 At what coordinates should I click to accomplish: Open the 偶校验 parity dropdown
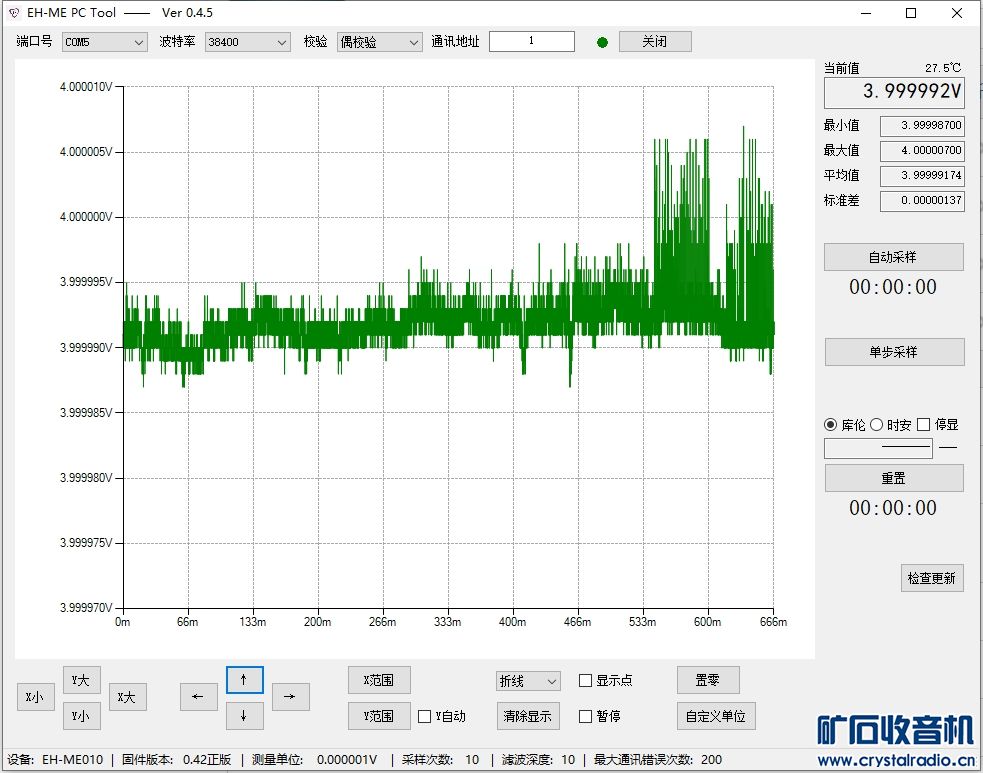tap(379, 42)
